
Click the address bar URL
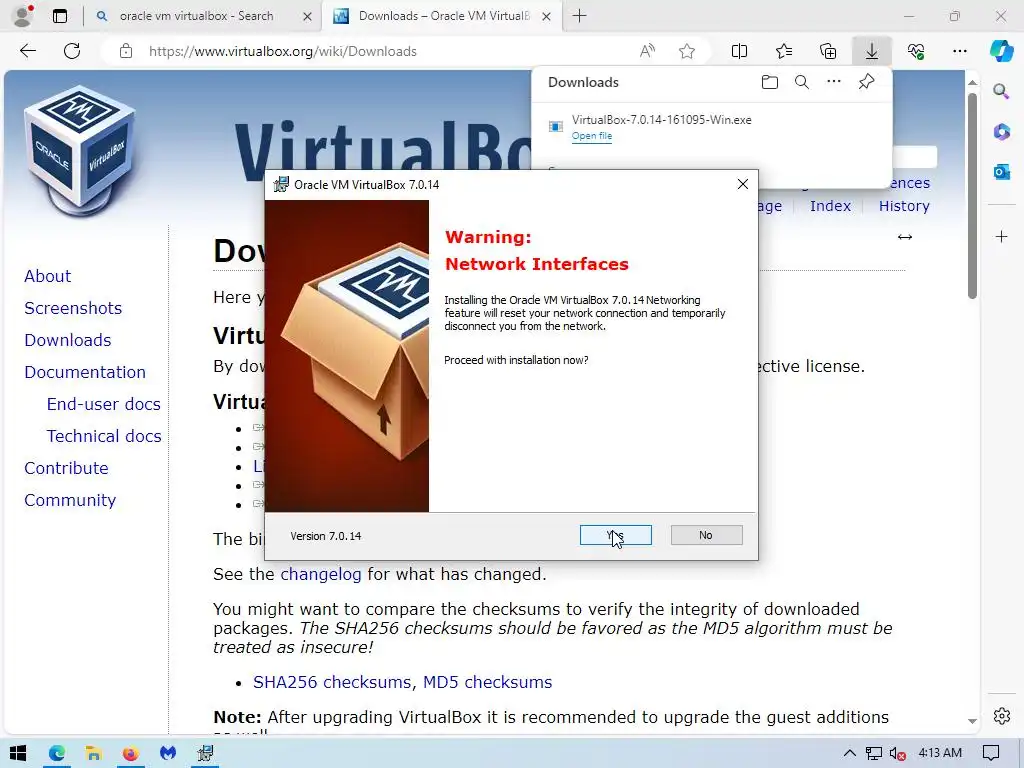[x=283, y=51]
